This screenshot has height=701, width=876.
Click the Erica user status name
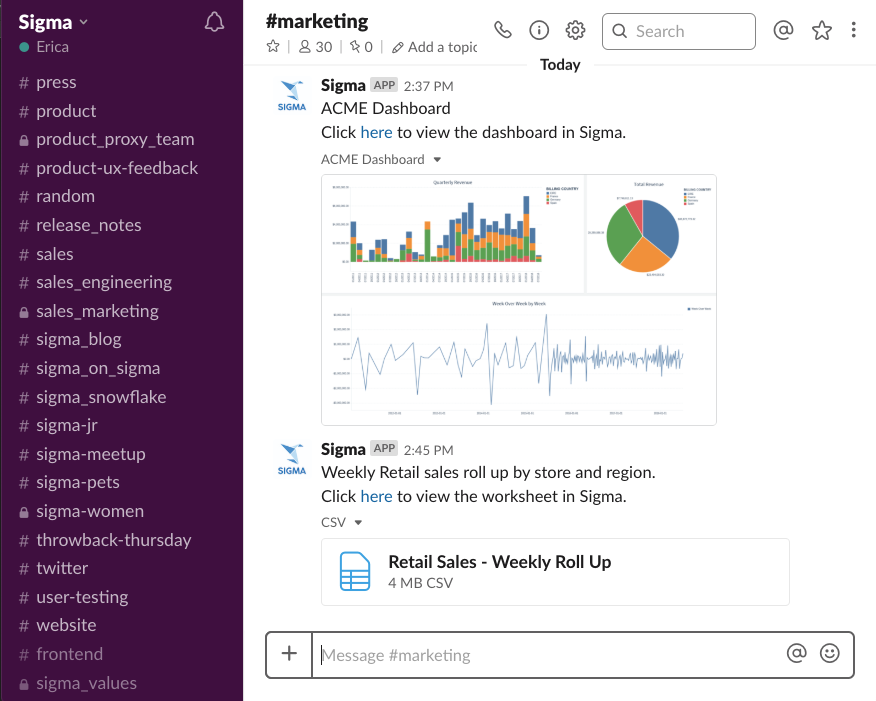point(53,47)
